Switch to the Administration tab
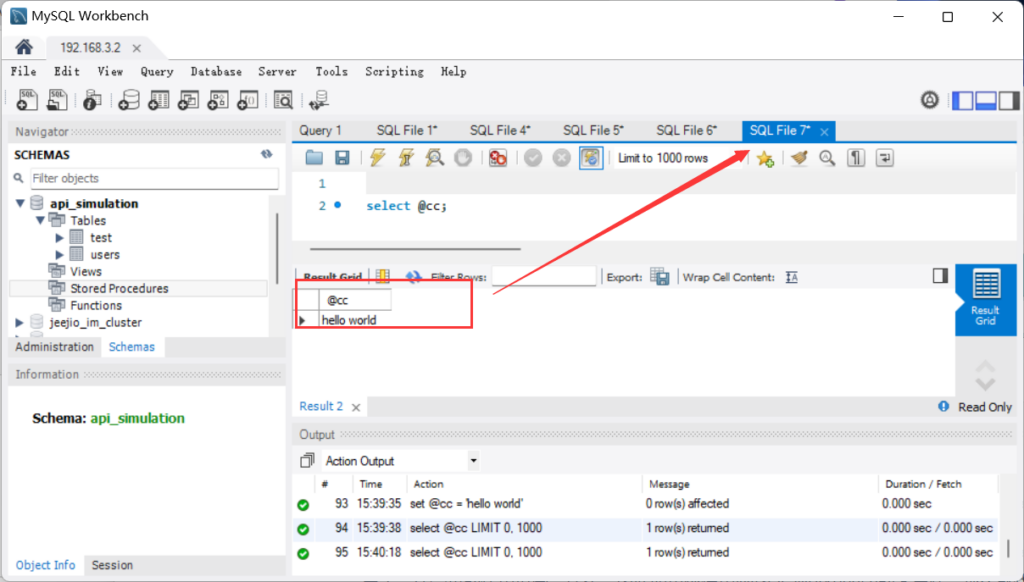1024x582 pixels. tap(55, 346)
